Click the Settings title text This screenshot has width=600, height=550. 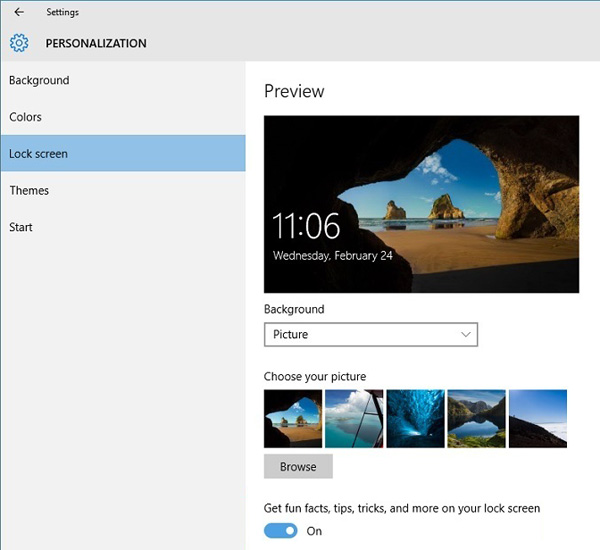point(62,12)
